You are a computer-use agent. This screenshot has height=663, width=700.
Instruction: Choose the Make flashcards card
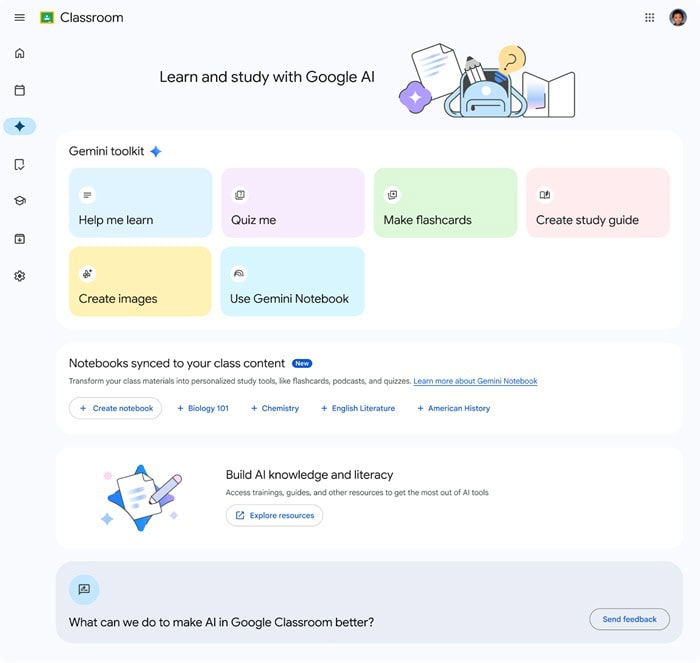tap(446, 203)
